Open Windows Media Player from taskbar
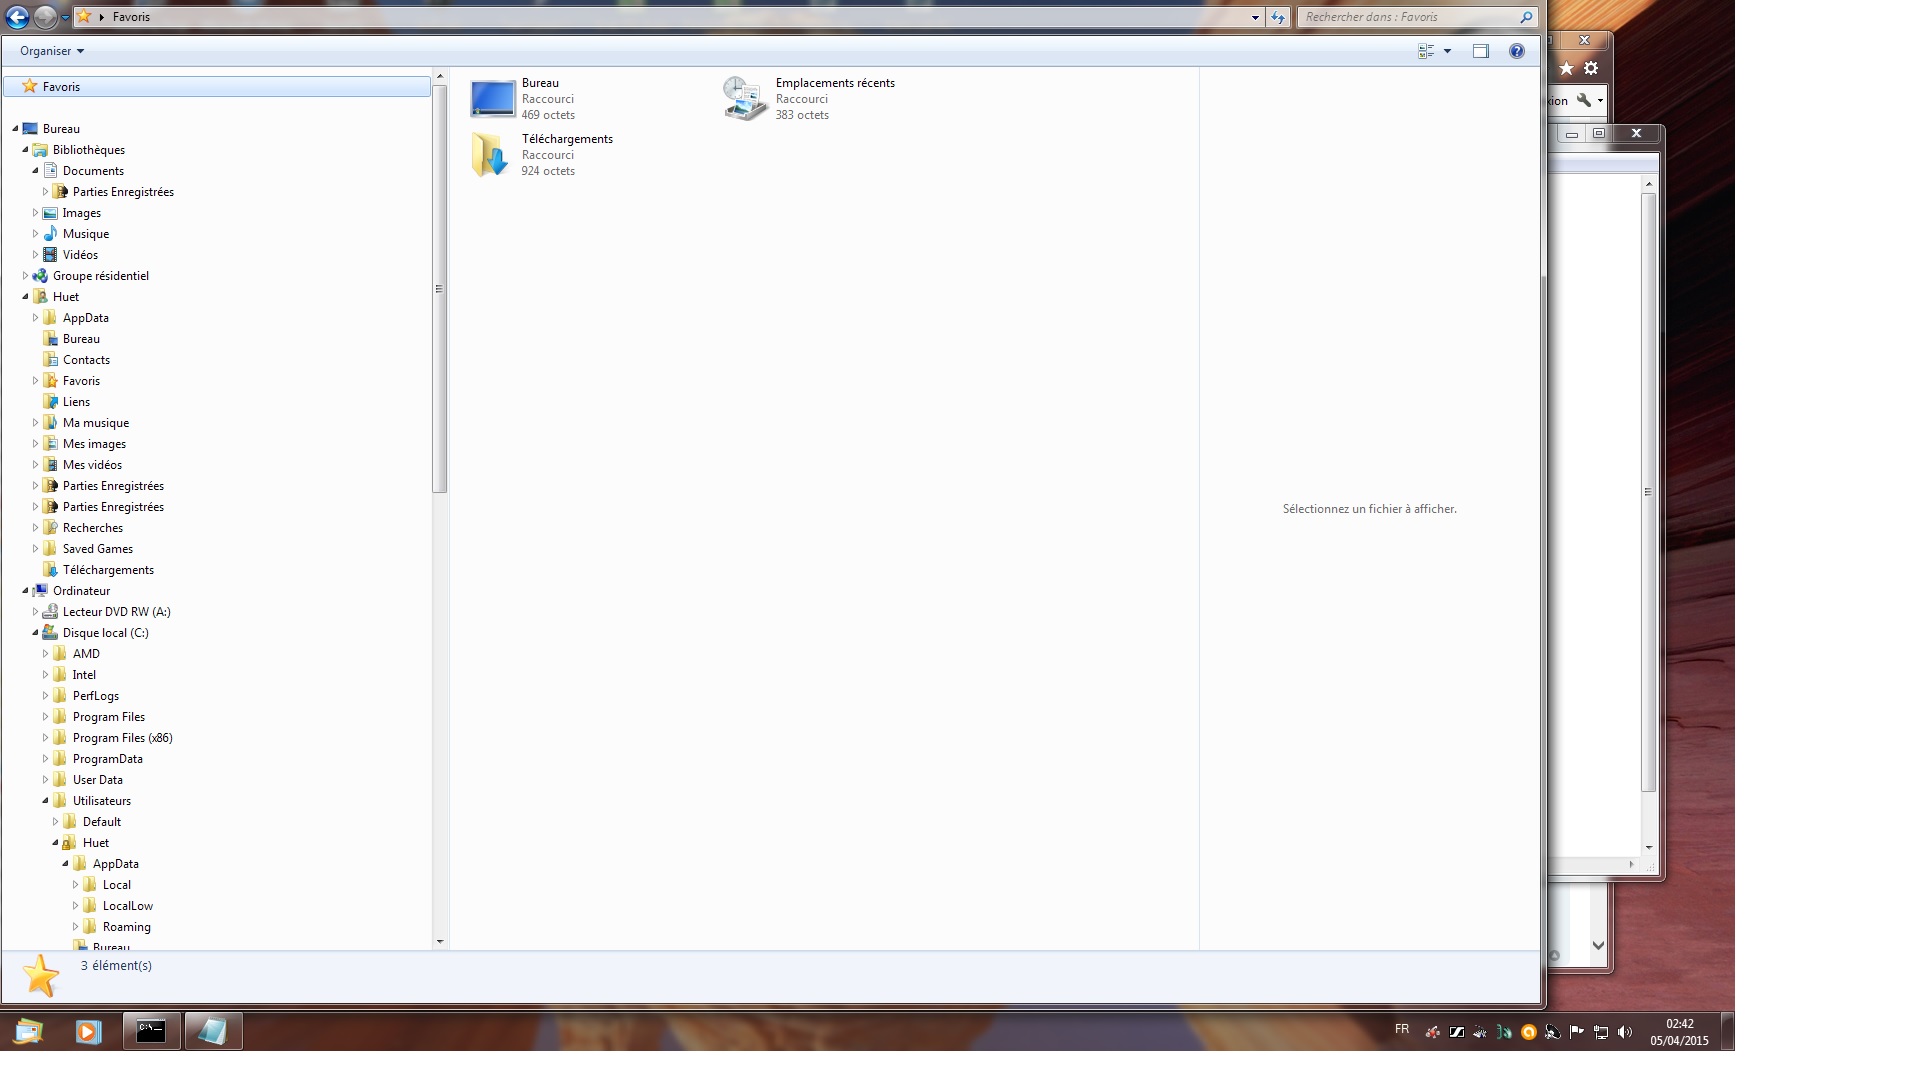Screen dimensions: 1920x1080 point(88,1031)
